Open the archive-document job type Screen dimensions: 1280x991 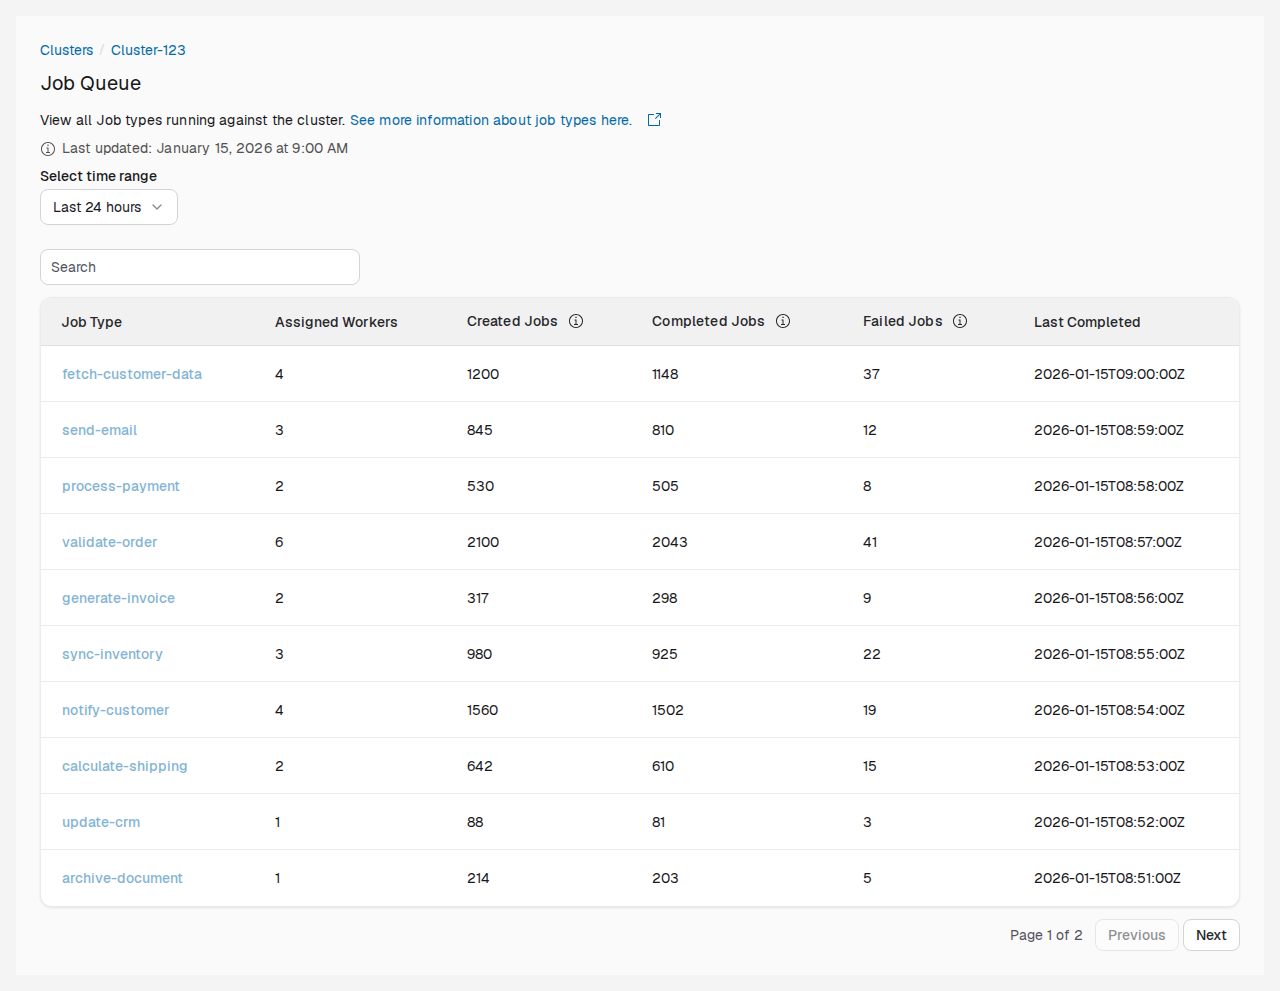tap(123, 878)
